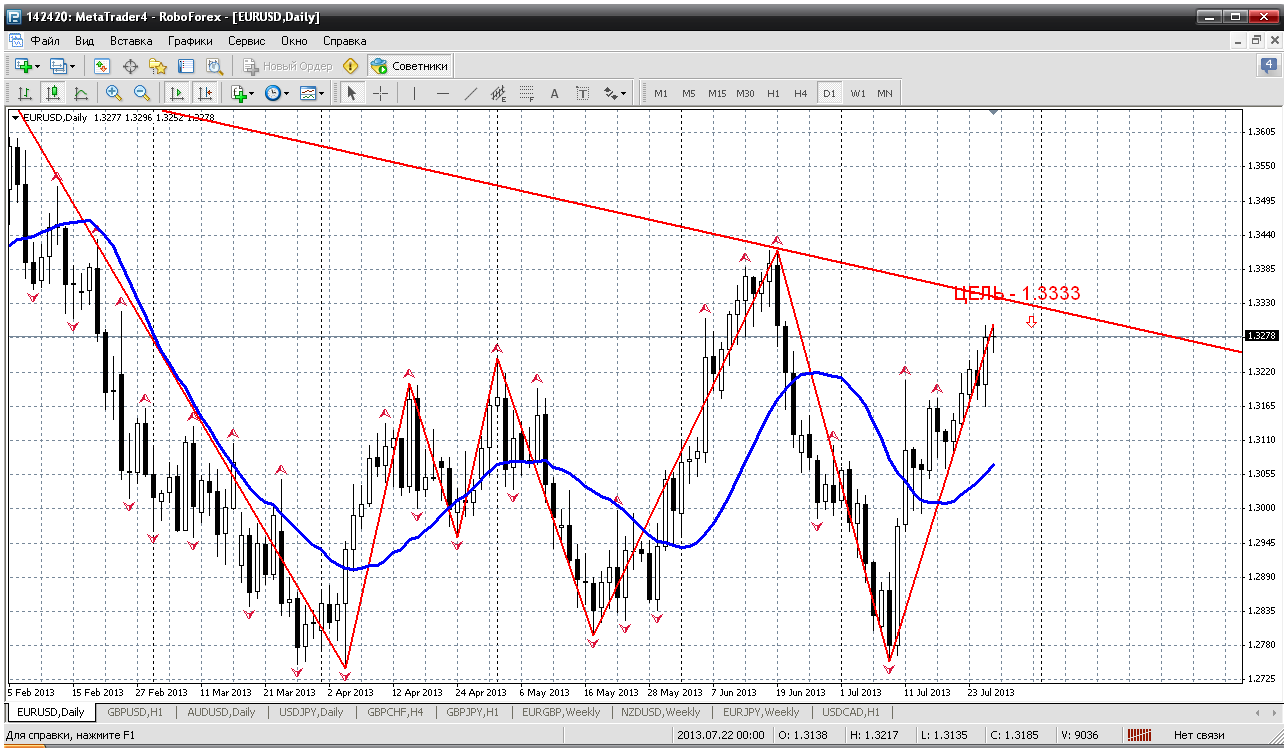The height and width of the screenshot is (748, 1288).
Task: Open the Market Watch window
Action: (x=101, y=66)
